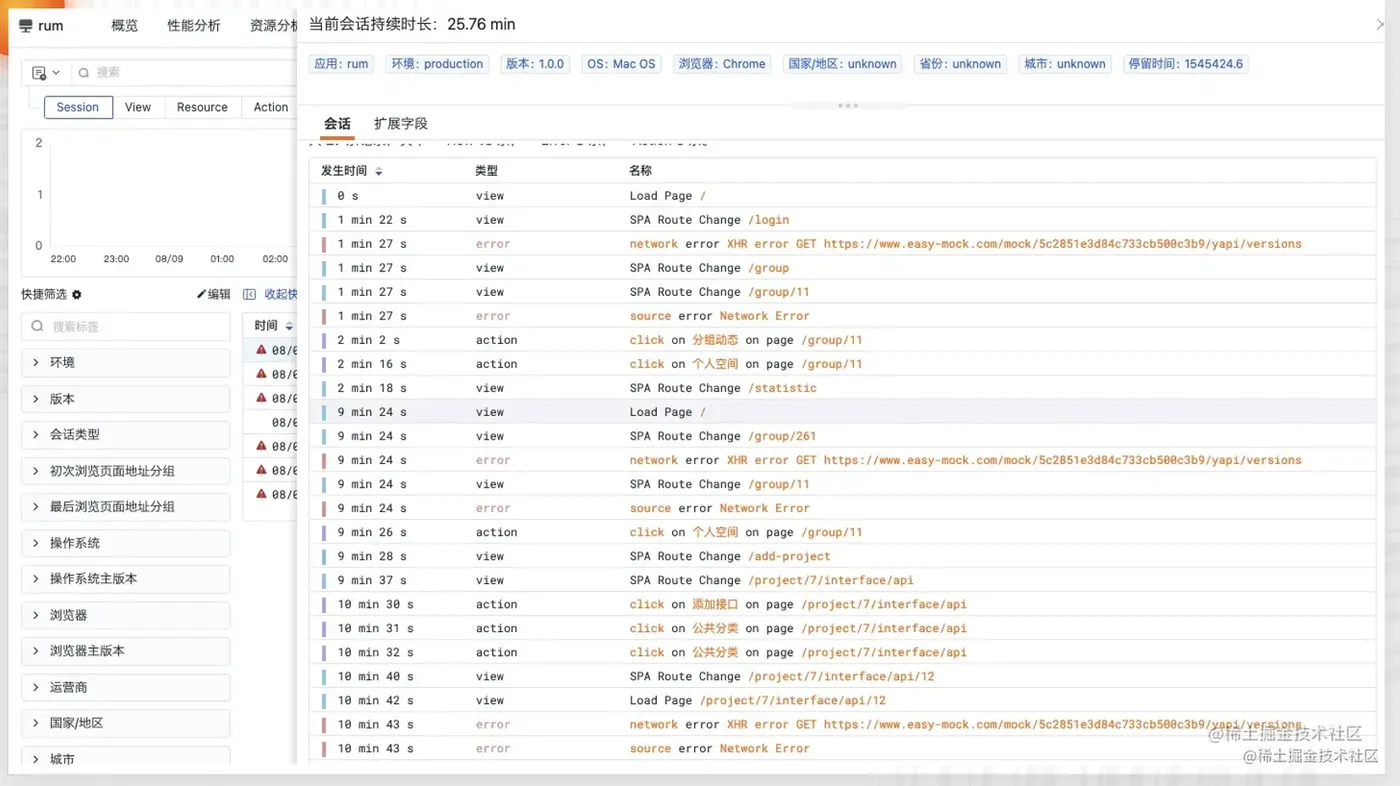Select row click on 添加接口
1400x786 pixels.
click(842, 604)
